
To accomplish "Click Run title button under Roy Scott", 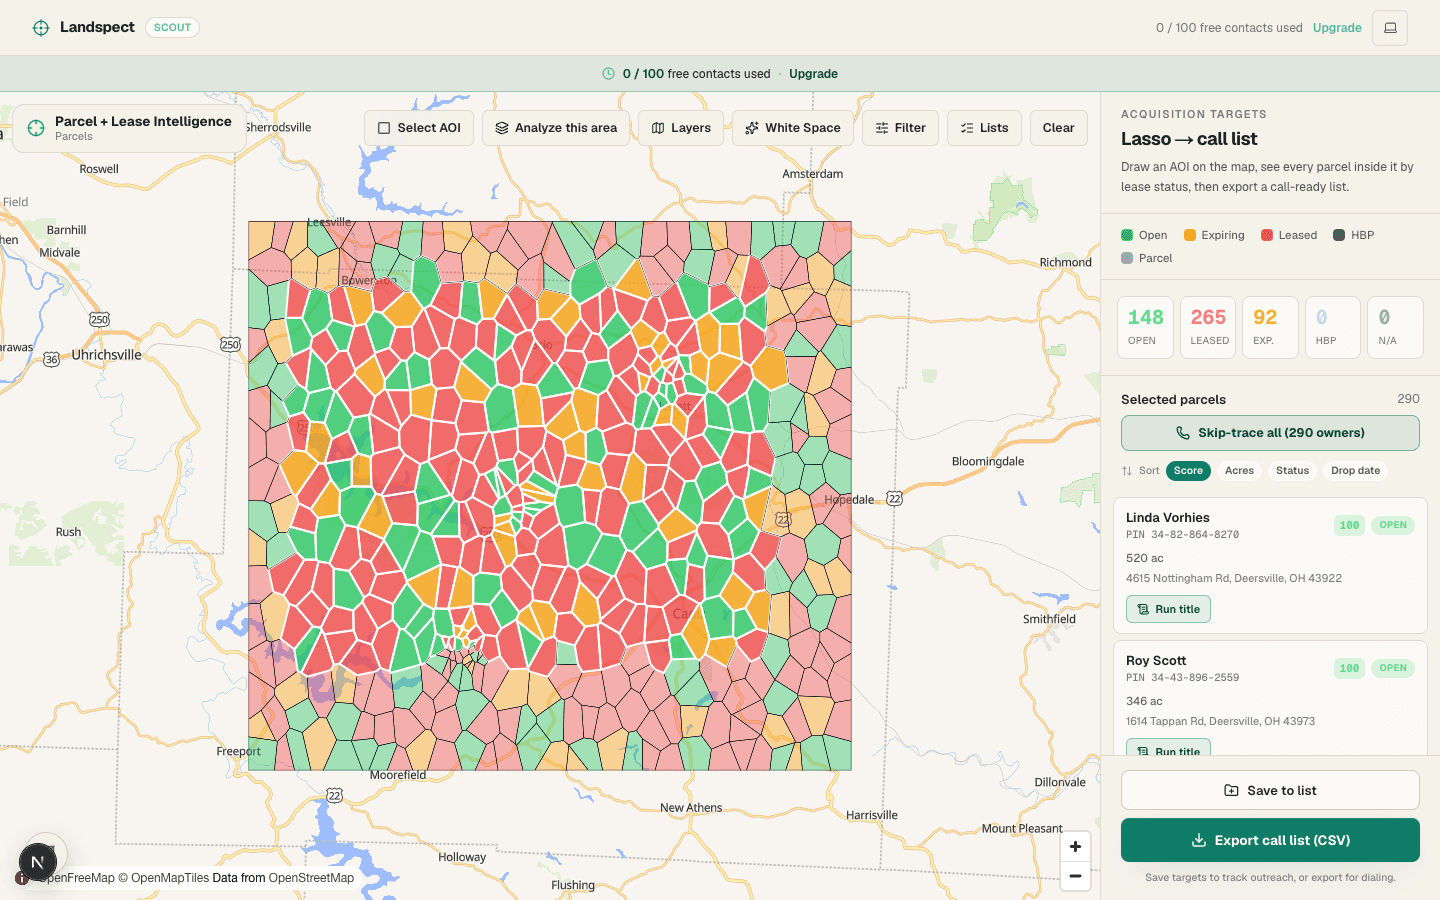I will pyautogui.click(x=1168, y=748).
